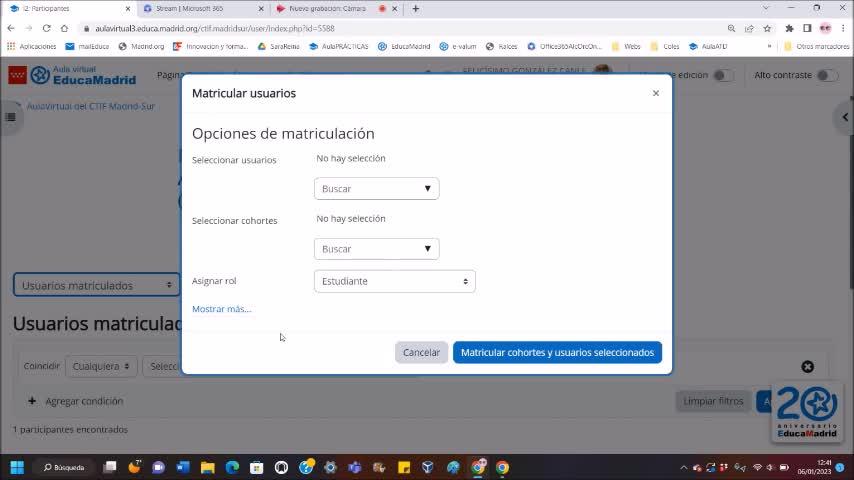
Task: Open Otros marcadores folder
Action: click(816, 47)
